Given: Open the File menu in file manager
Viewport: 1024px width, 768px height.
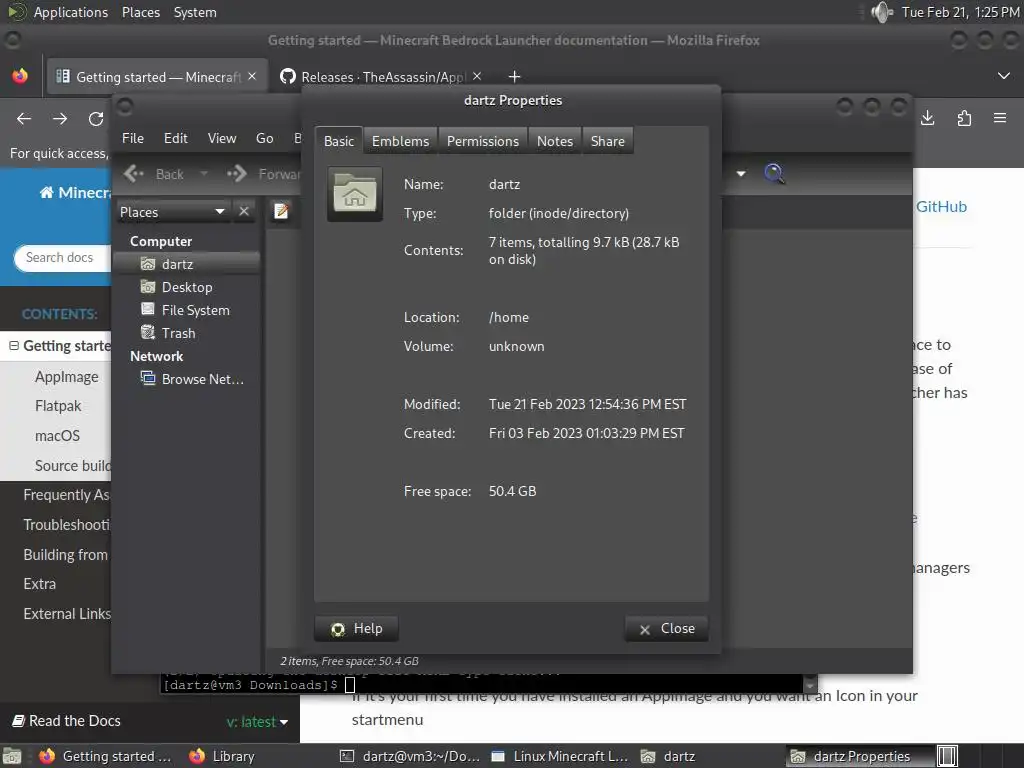Looking at the screenshot, I should [x=133, y=138].
